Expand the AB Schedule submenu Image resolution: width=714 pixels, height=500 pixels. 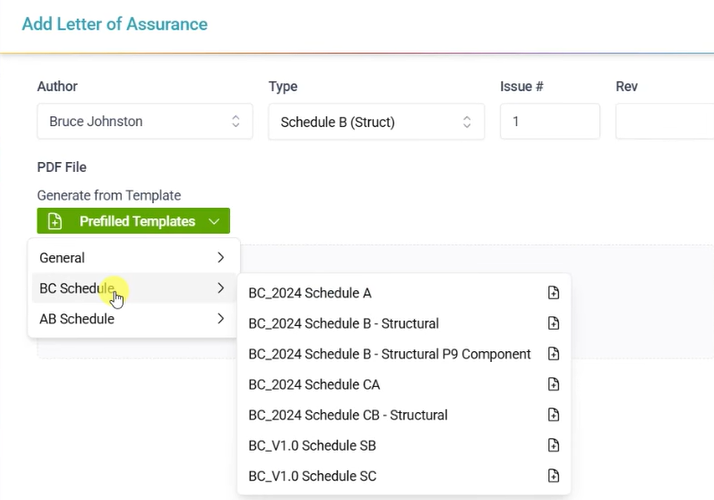[x=133, y=319]
